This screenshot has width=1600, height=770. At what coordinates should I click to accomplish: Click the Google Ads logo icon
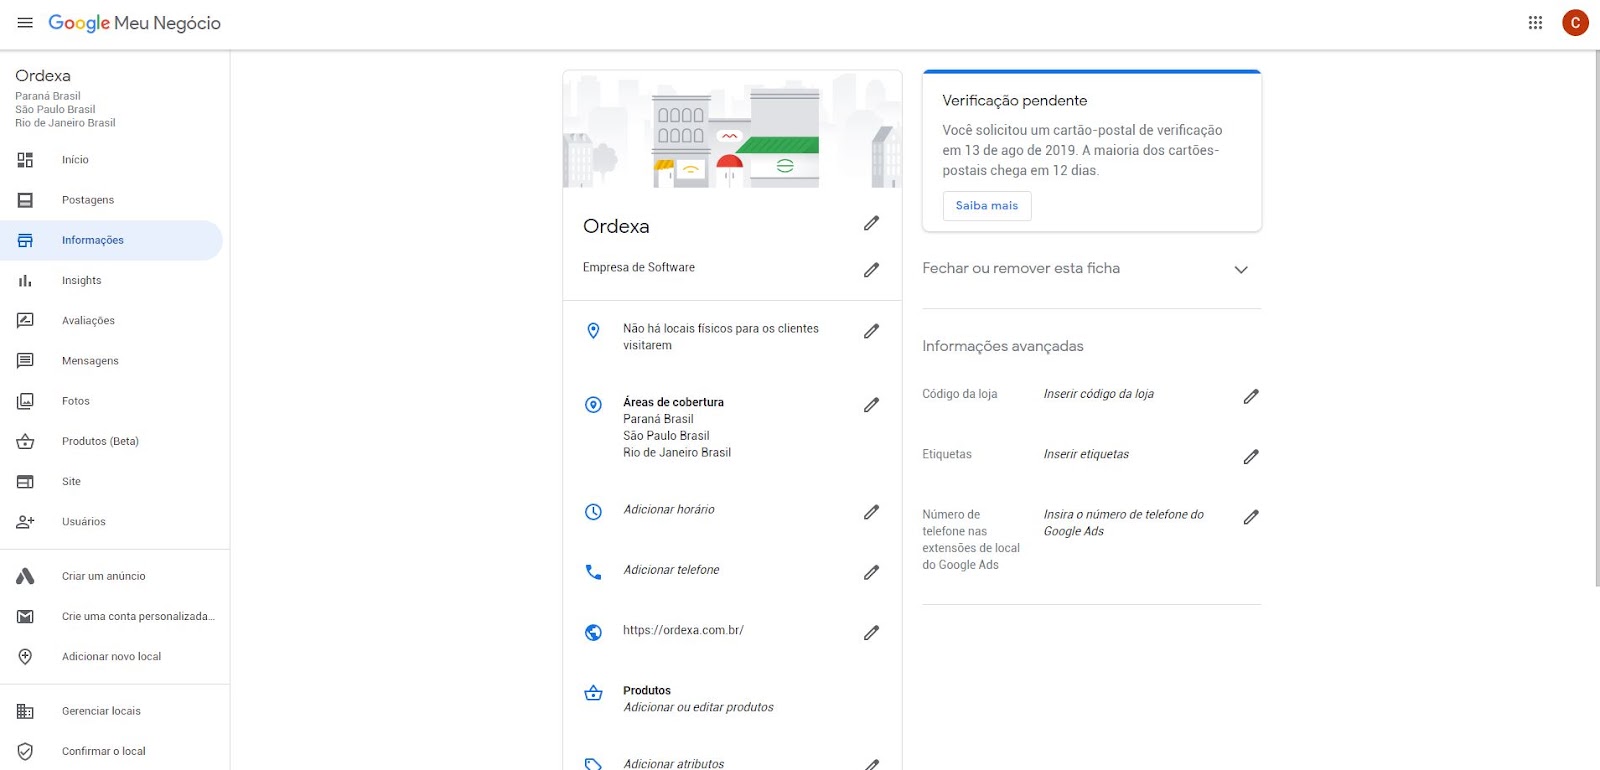point(25,576)
